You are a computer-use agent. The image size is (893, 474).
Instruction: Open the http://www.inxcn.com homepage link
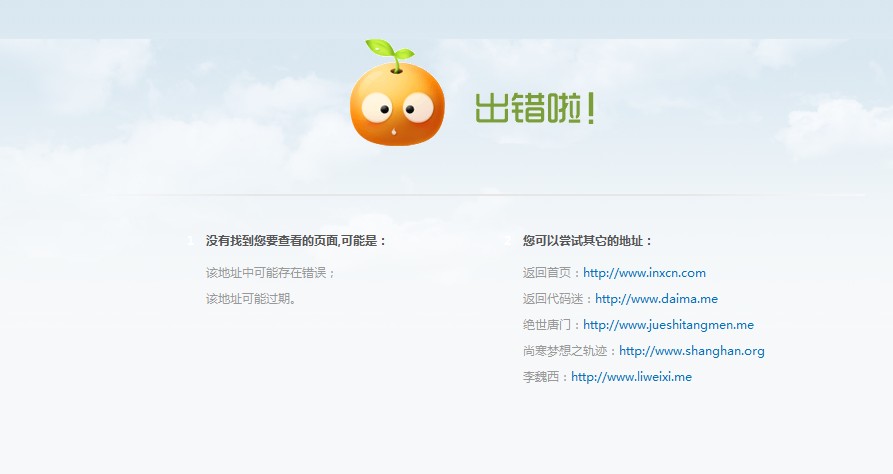[644, 273]
